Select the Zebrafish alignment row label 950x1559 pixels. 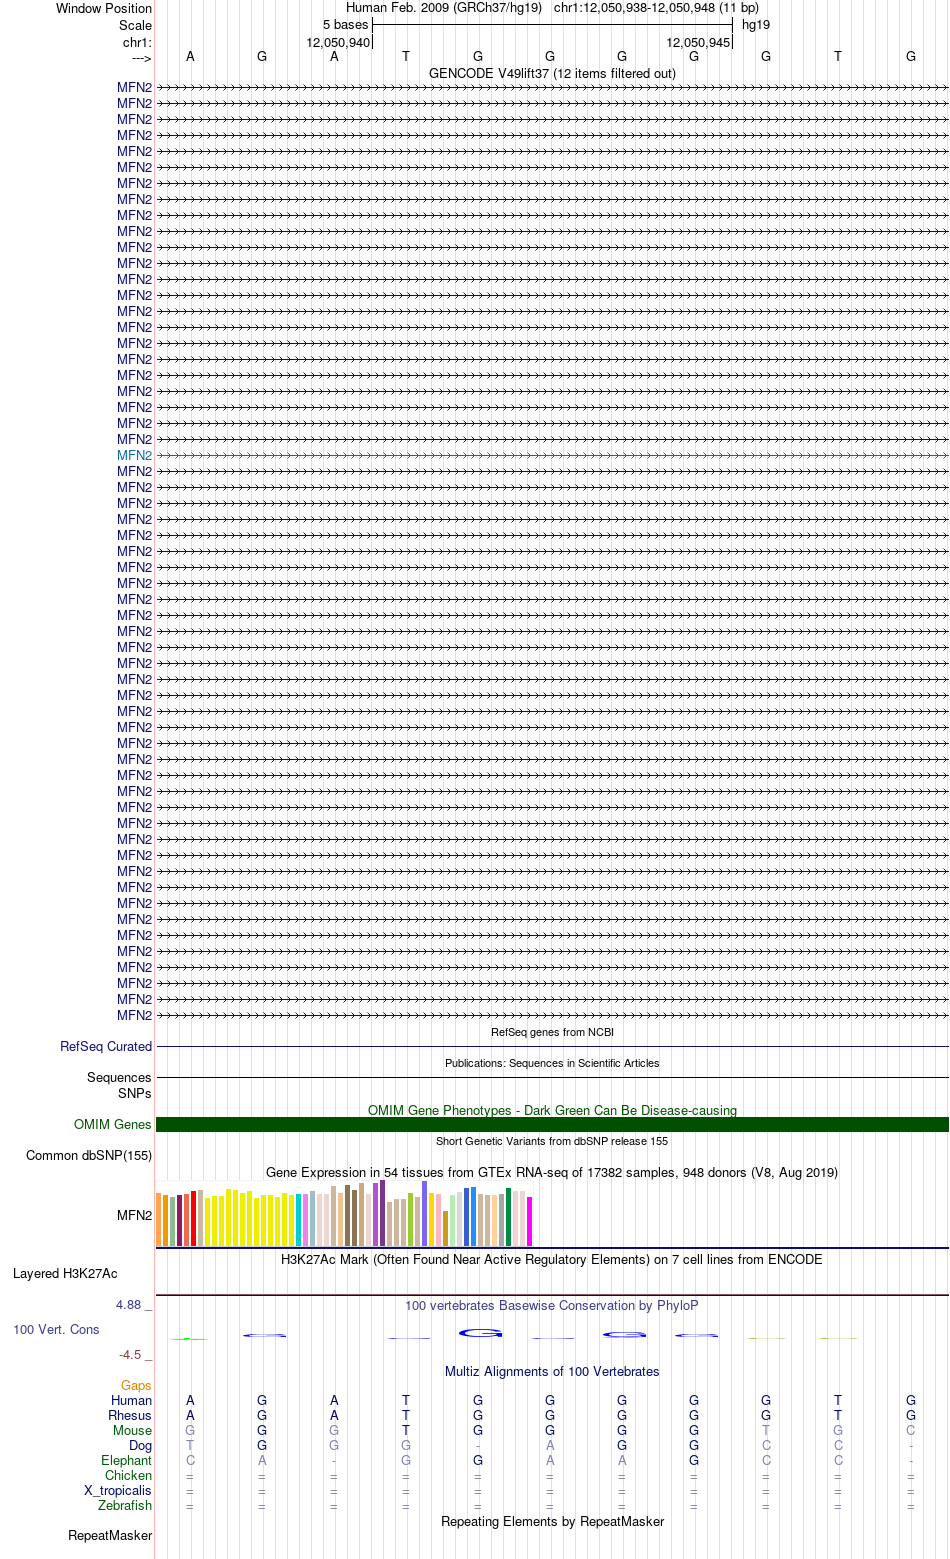tap(125, 1505)
